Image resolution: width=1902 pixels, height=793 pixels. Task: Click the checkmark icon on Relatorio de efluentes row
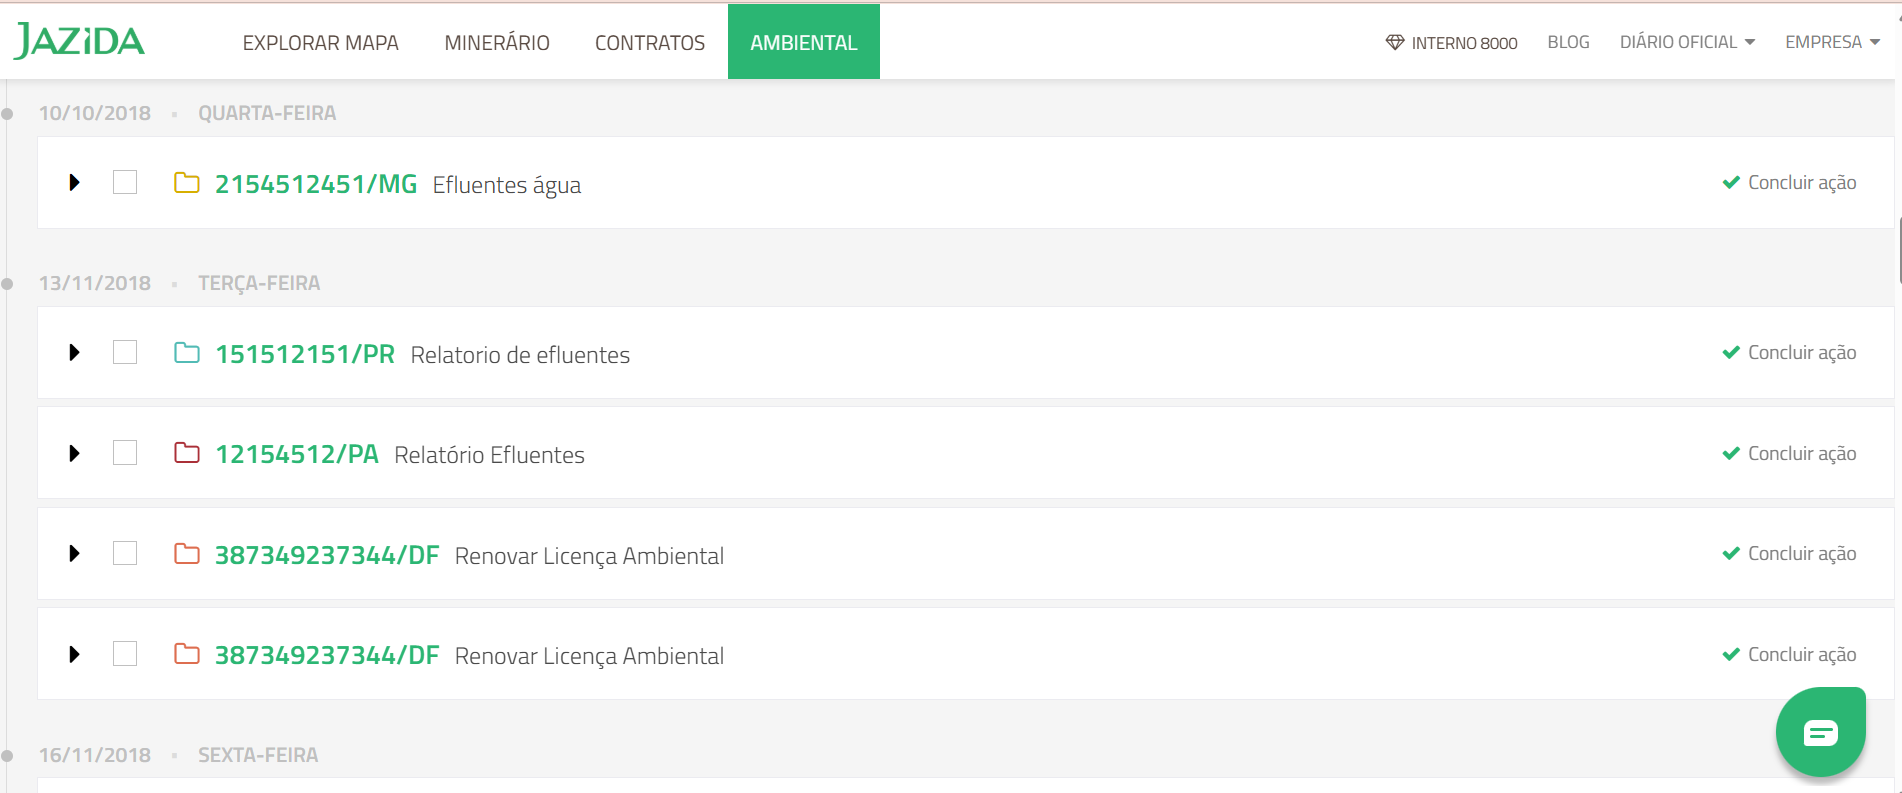[1731, 352]
